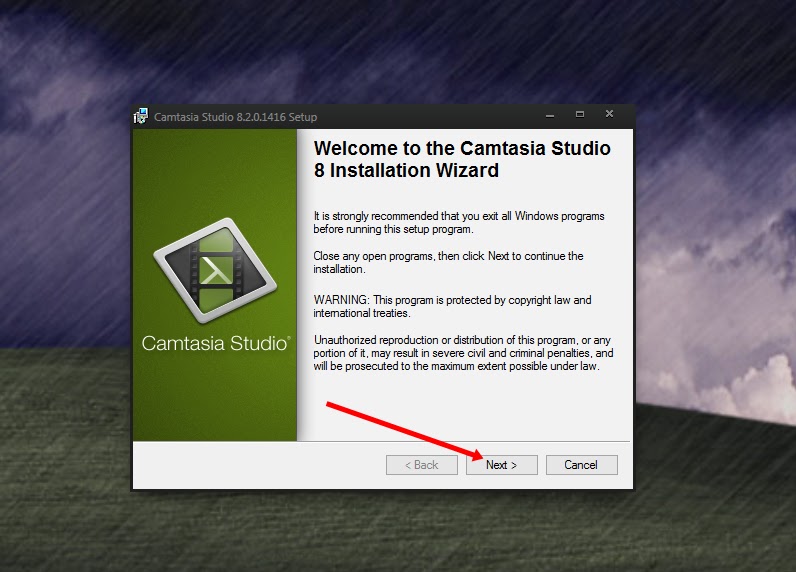Click the Camtasia Studio wordmark under the logo
Image resolution: width=796 pixels, height=572 pixels.
click(216, 343)
